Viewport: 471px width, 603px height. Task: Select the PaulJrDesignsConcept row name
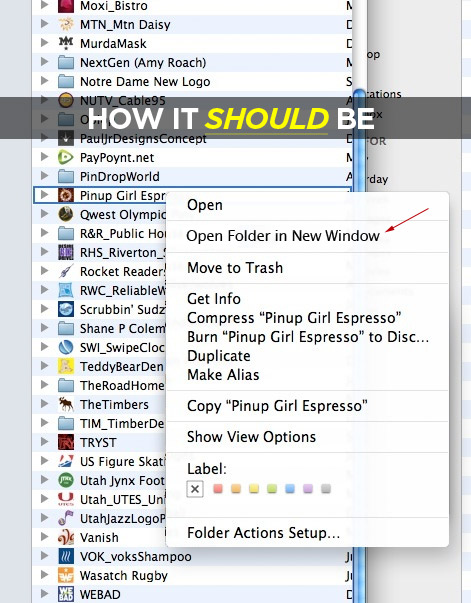[143, 138]
